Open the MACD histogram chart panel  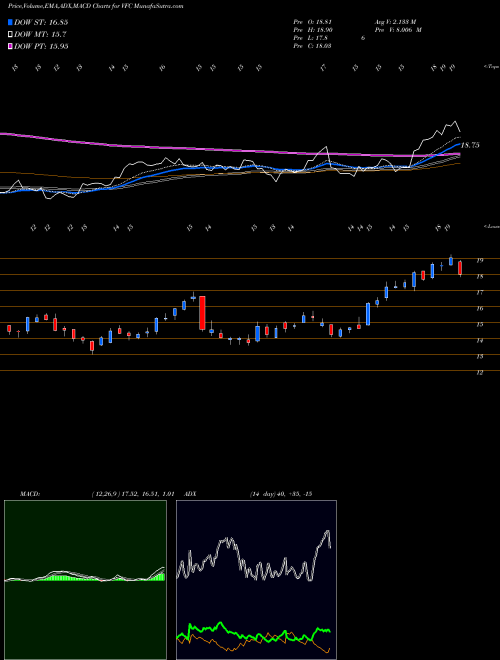coord(85,580)
